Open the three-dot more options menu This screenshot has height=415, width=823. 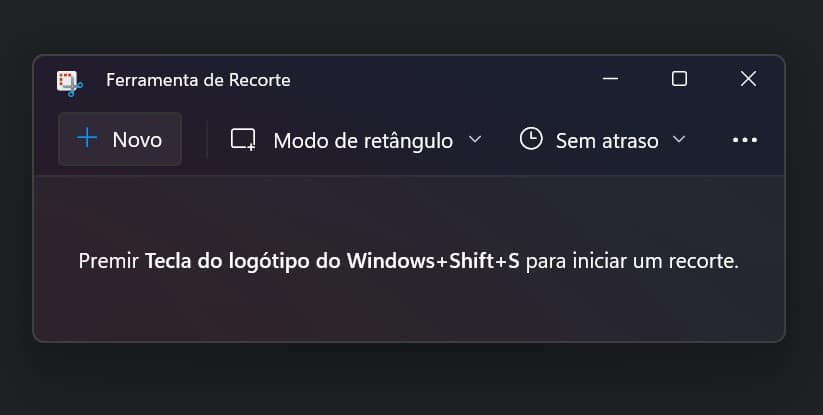pos(745,140)
